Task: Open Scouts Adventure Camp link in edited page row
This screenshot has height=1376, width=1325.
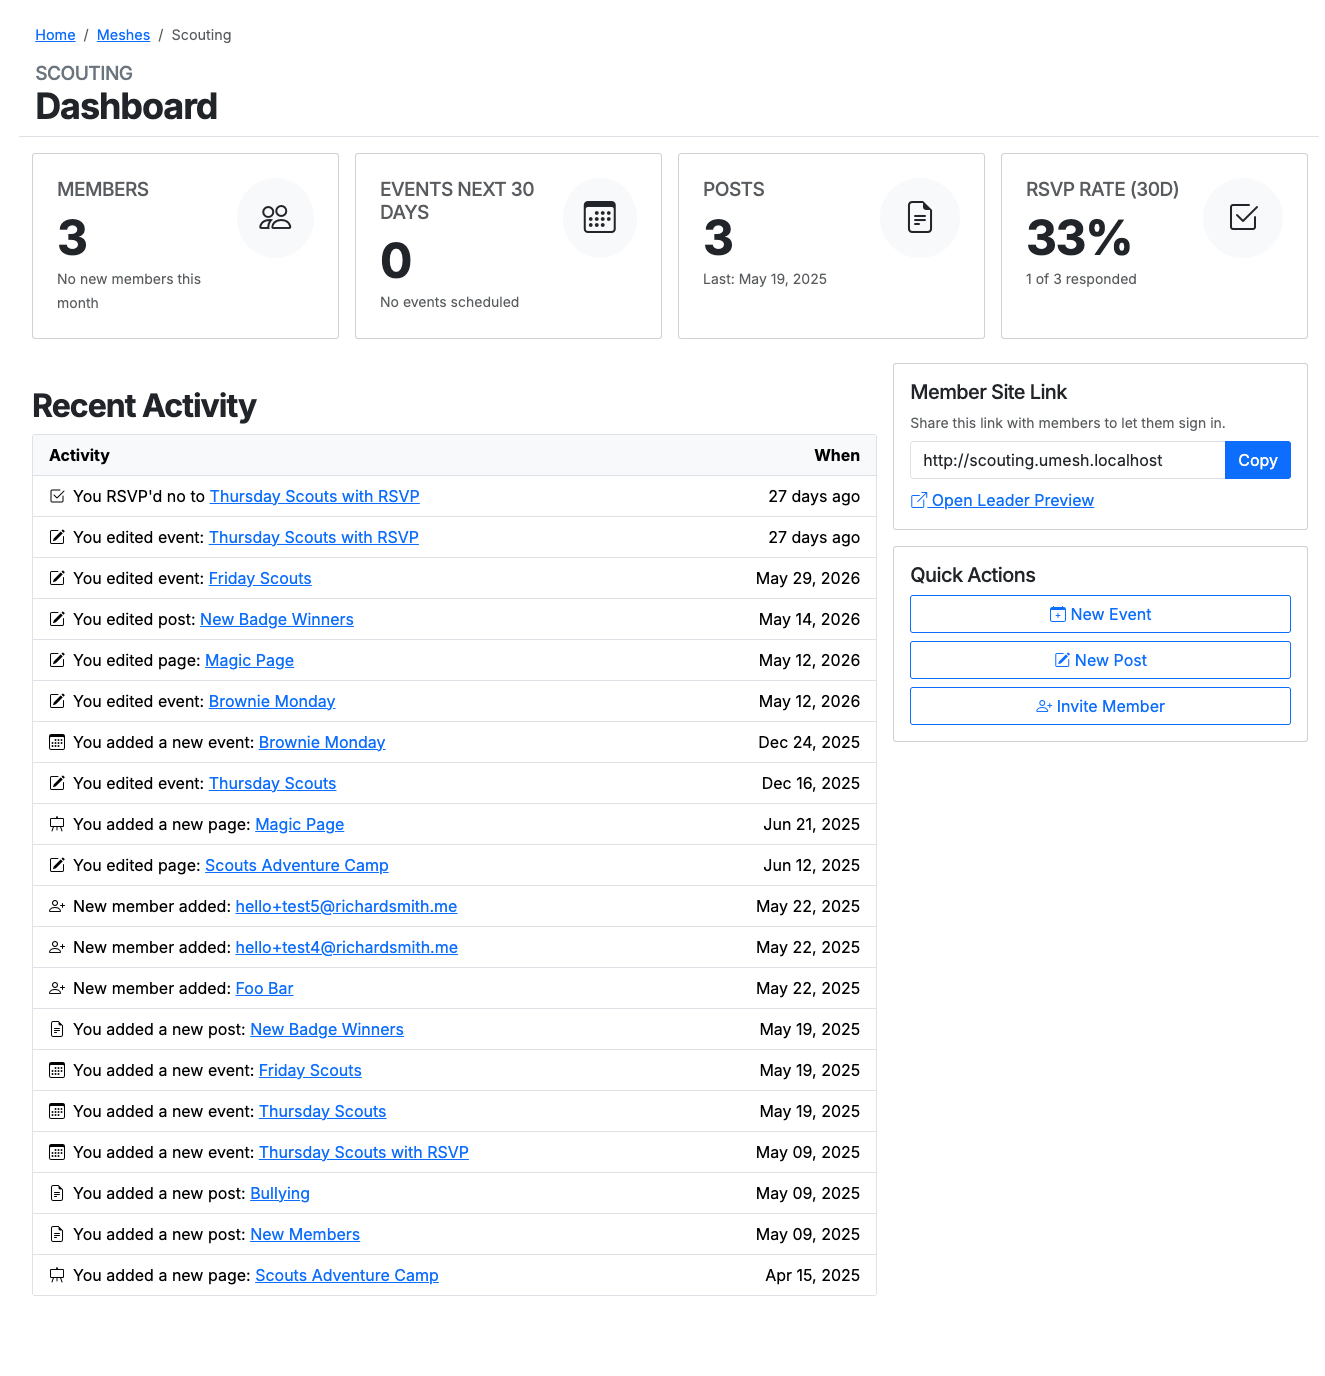Action: pyautogui.click(x=297, y=865)
